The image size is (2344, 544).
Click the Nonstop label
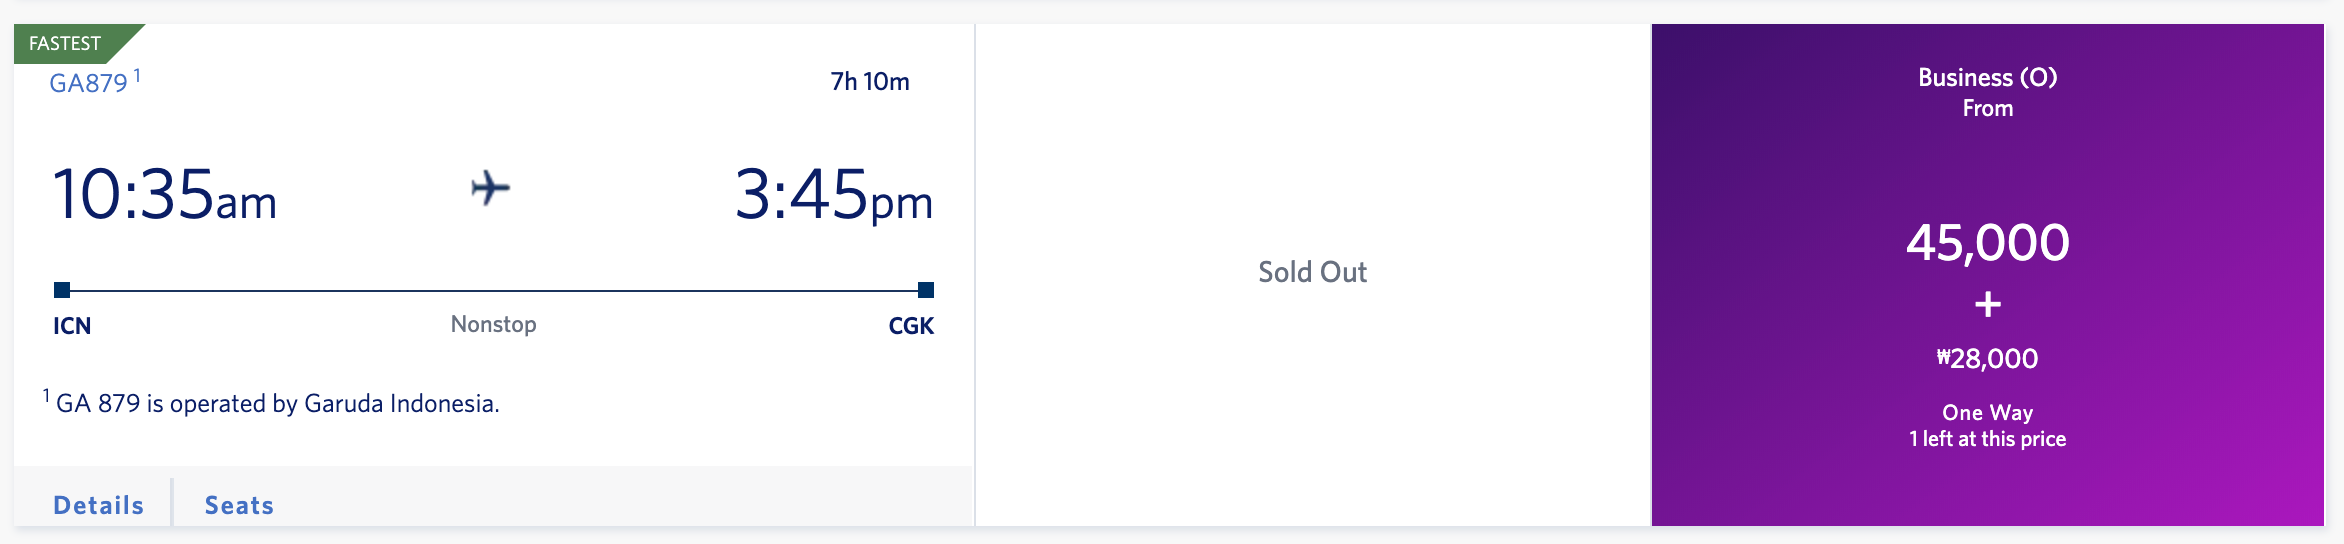pyautogui.click(x=493, y=324)
